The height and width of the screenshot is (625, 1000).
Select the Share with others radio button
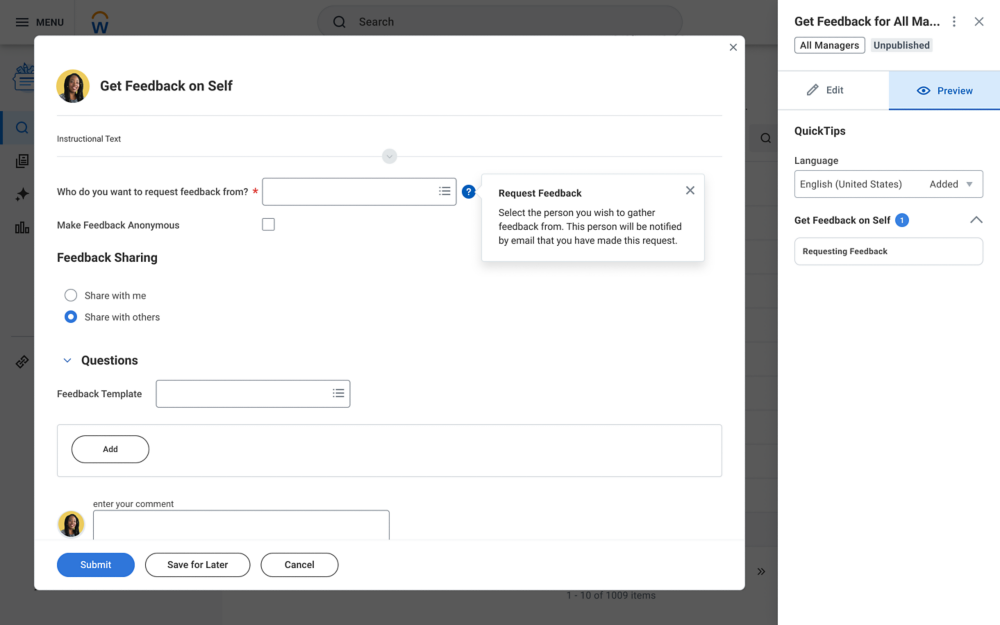click(71, 317)
